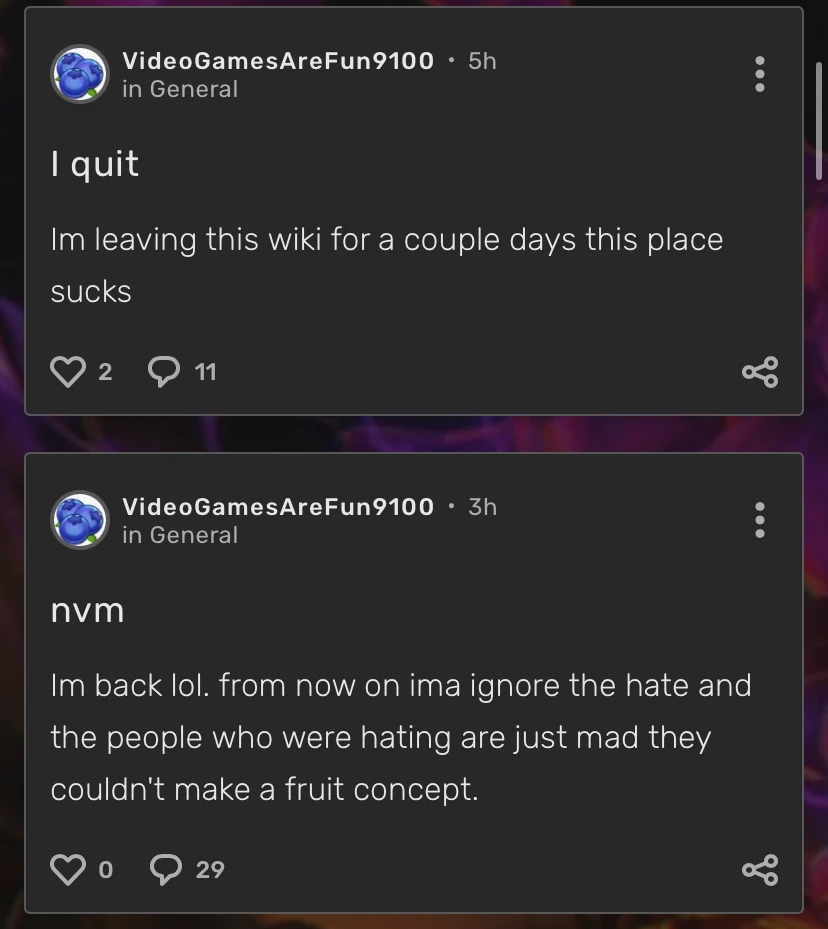Open blueberry avatar on "I quit" post
Viewport: 828px width, 929px height.
(x=80, y=74)
